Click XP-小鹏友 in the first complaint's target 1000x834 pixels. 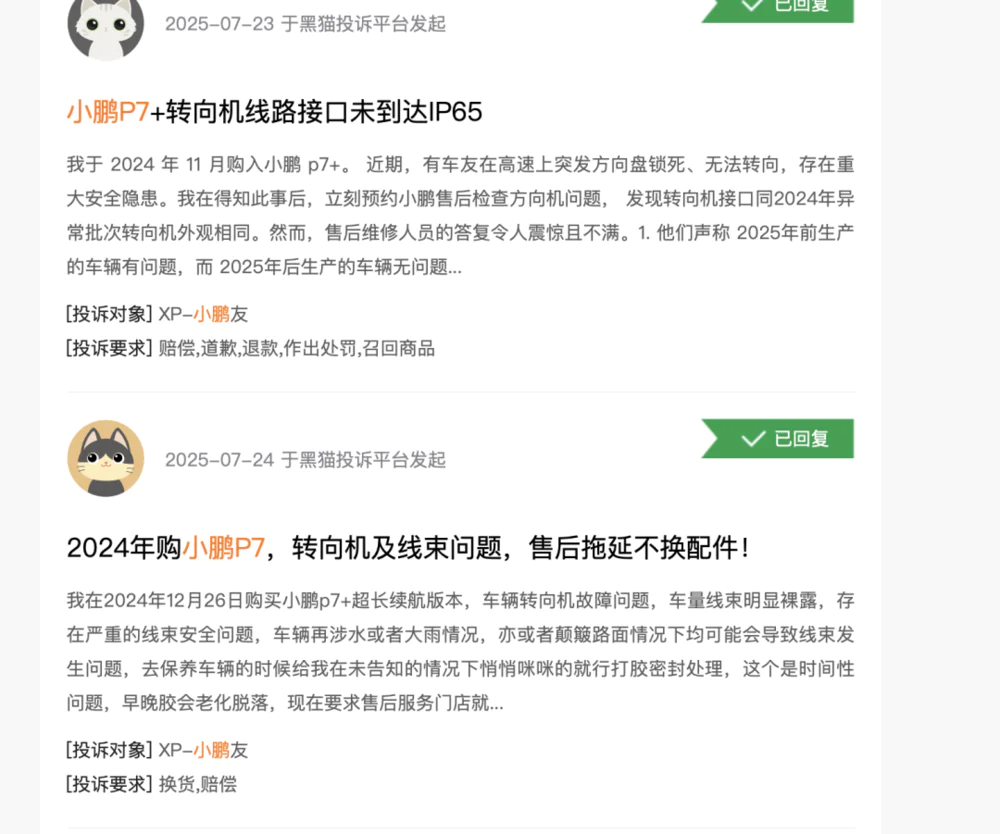(203, 314)
